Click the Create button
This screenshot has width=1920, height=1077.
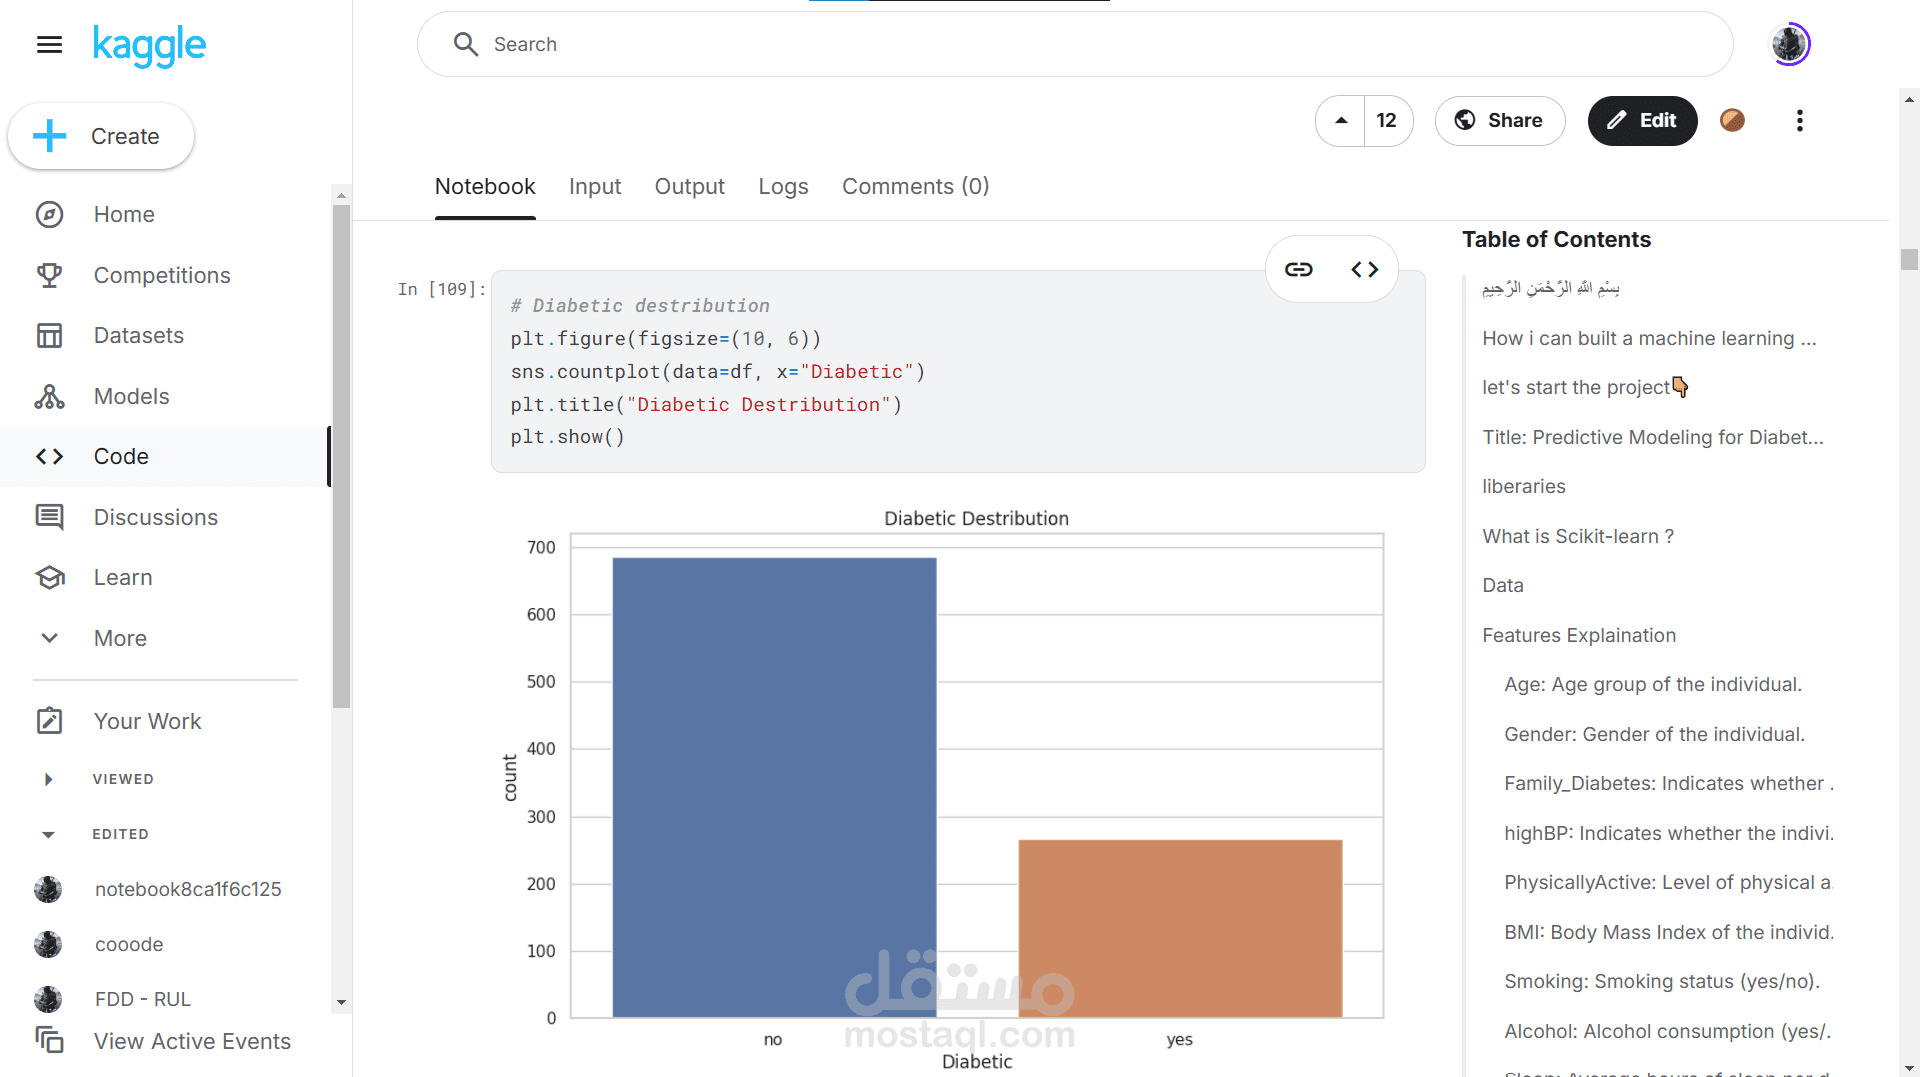point(100,136)
